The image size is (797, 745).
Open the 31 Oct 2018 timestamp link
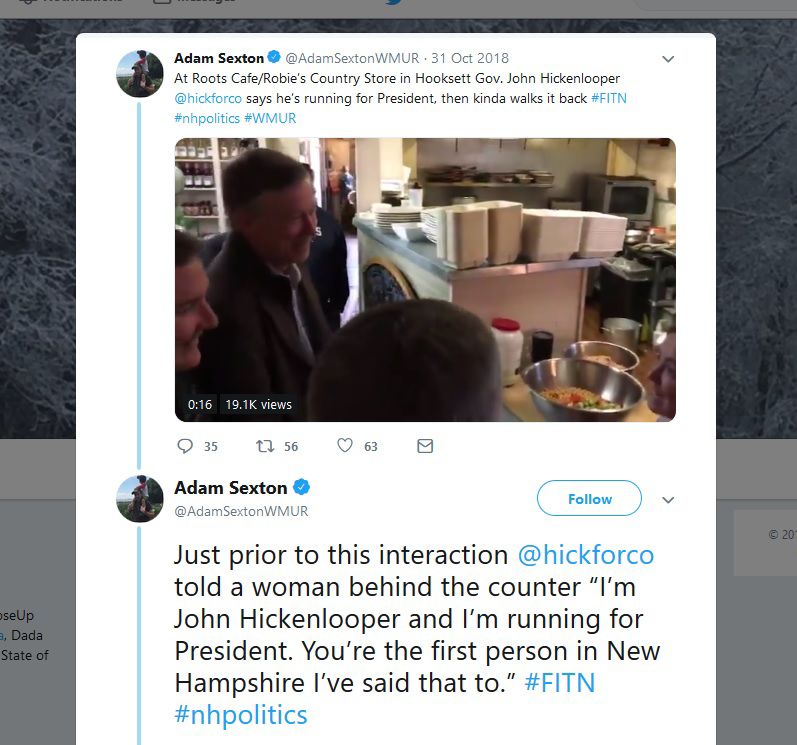point(470,58)
